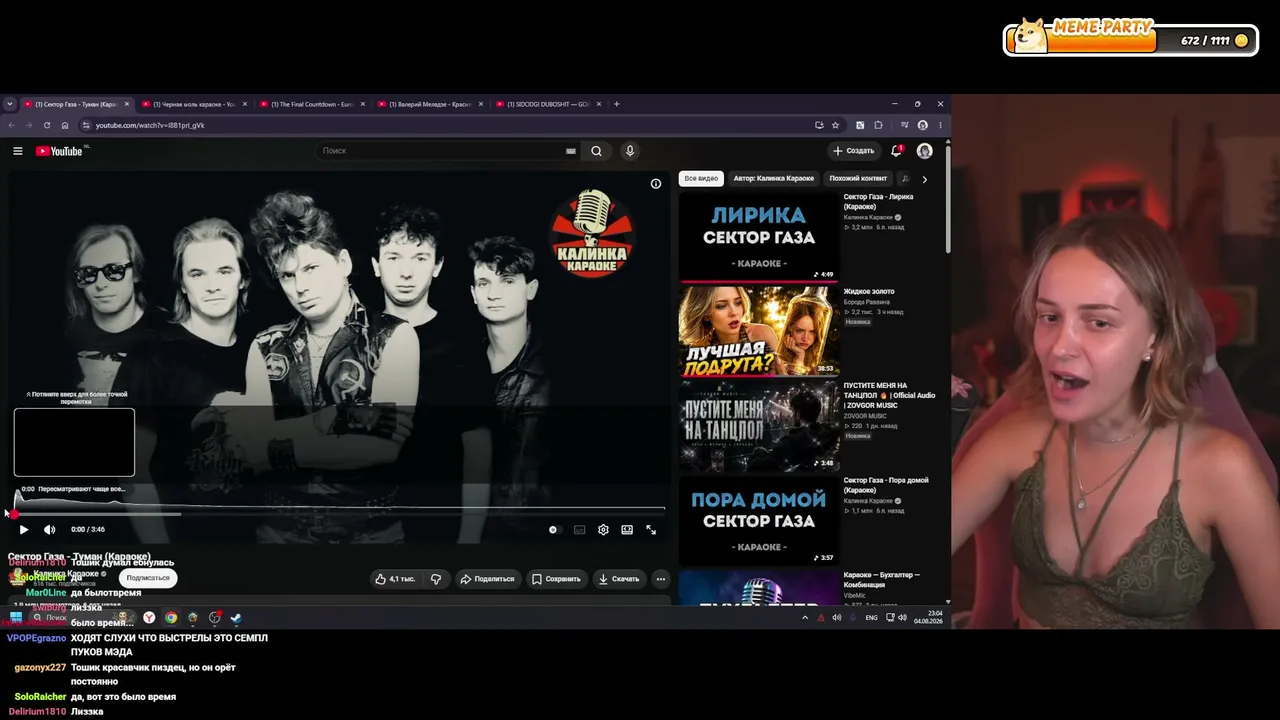Open the Жидкое золото video title
The height and width of the screenshot is (720, 1280).
(x=869, y=292)
